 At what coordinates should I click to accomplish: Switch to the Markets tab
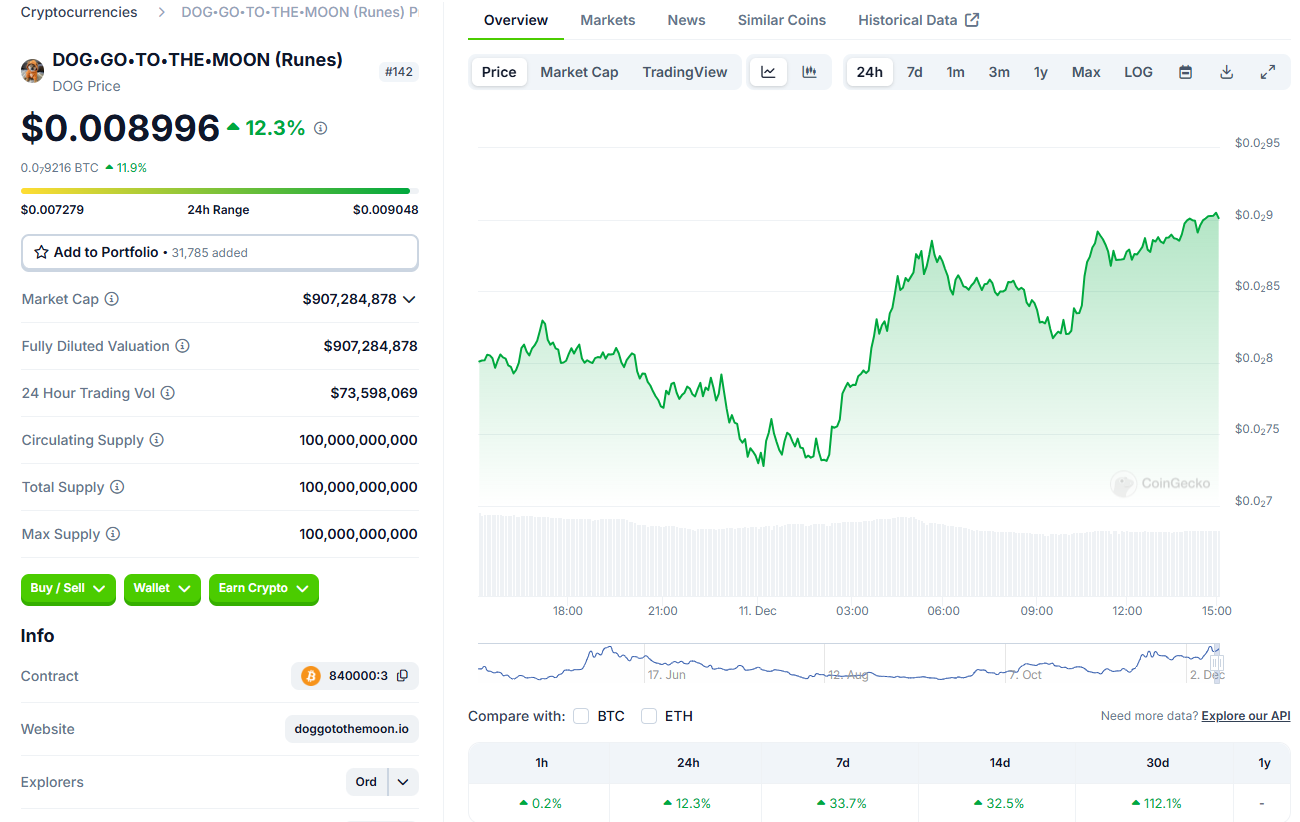pos(608,20)
